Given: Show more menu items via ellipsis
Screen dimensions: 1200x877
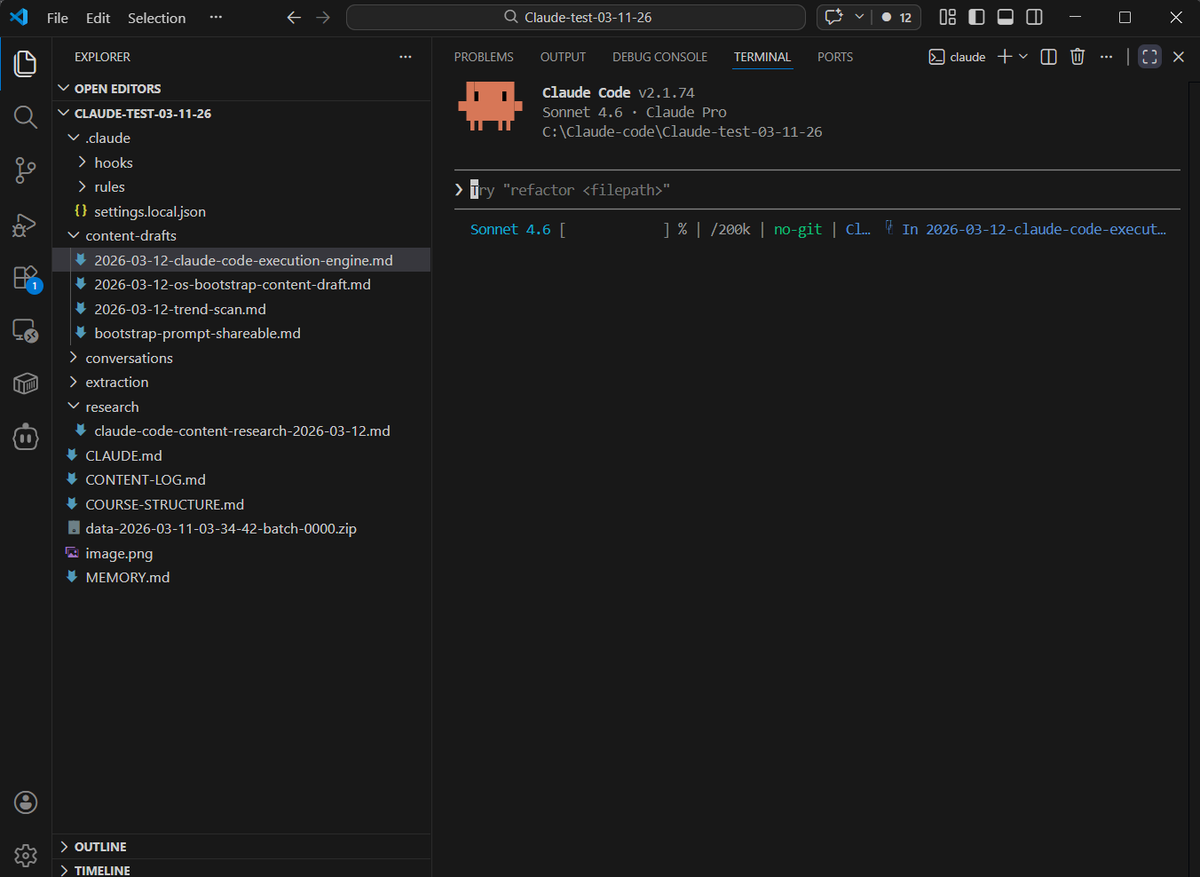Looking at the screenshot, I should pyautogui.click(x=216, y=17).
